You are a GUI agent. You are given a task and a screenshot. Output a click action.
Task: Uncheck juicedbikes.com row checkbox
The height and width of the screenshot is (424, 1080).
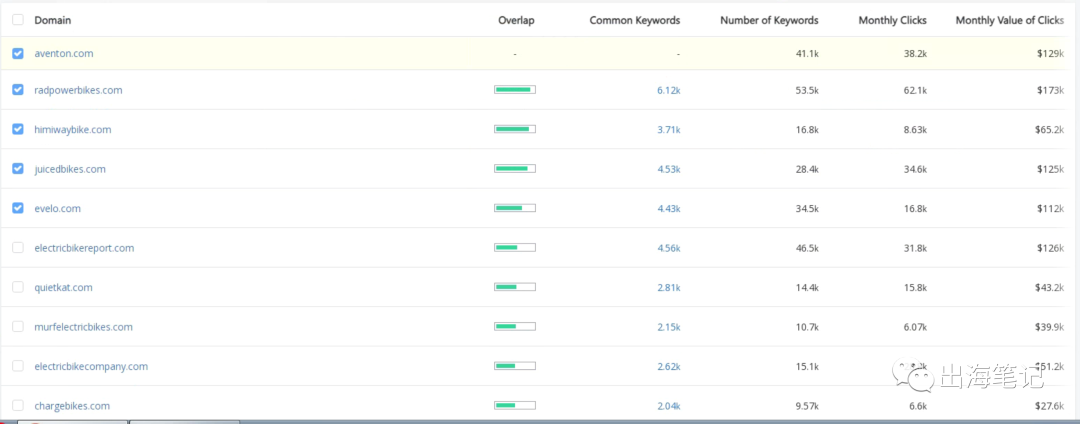tap(18, 169)
